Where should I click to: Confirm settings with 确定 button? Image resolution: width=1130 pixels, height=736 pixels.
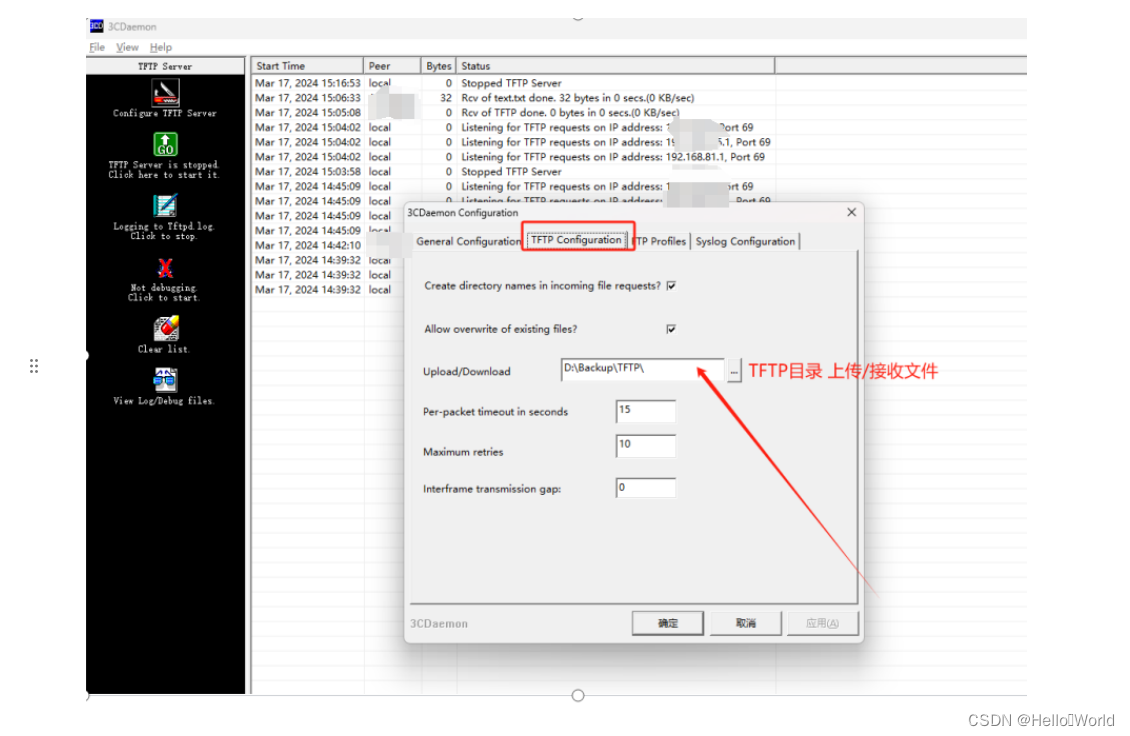click(x=667, y=623)
